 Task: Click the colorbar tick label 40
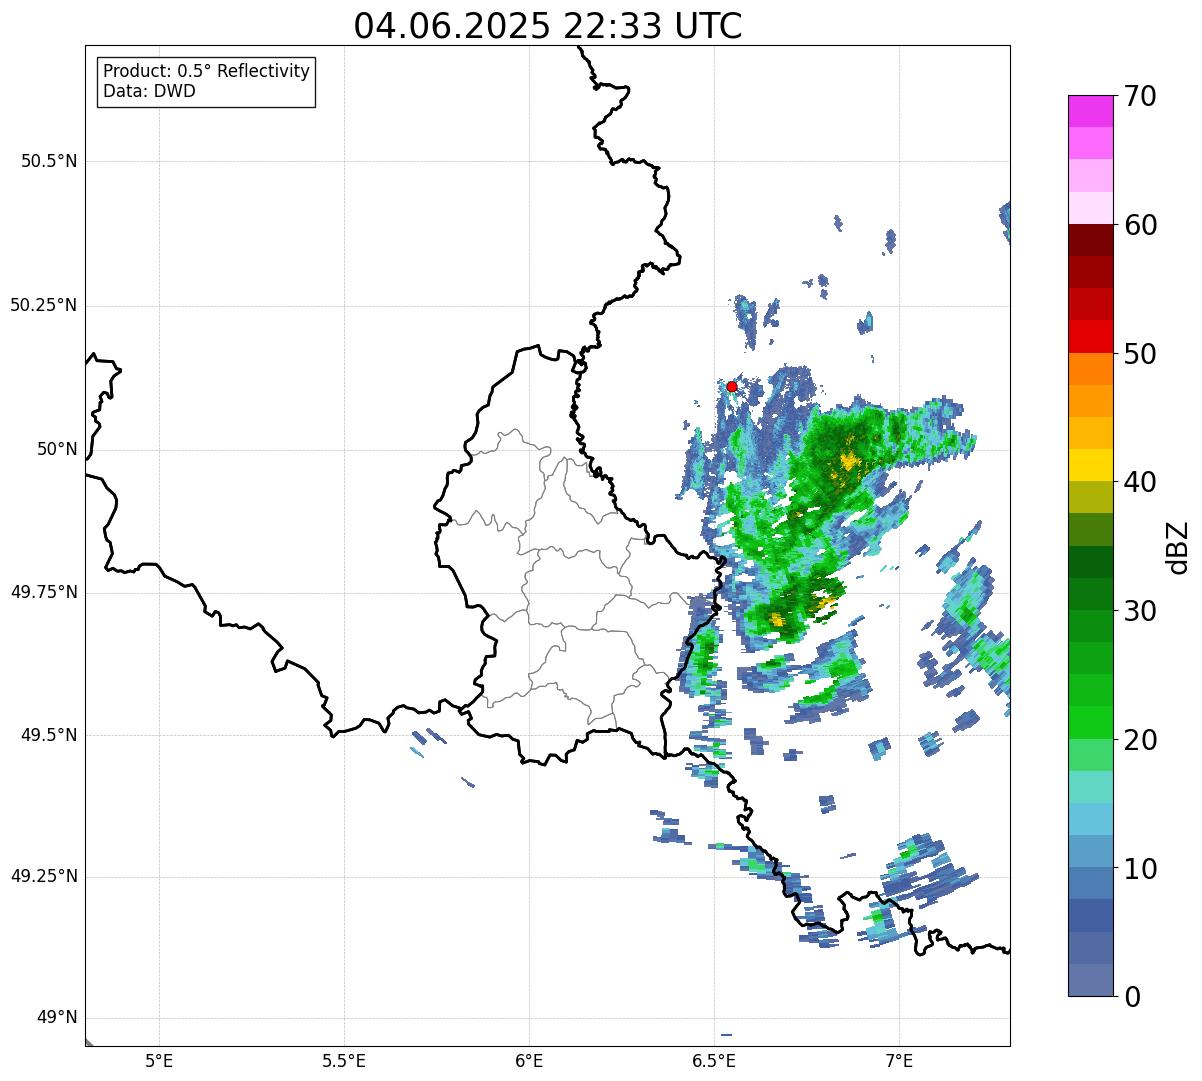click(1139, 482)
